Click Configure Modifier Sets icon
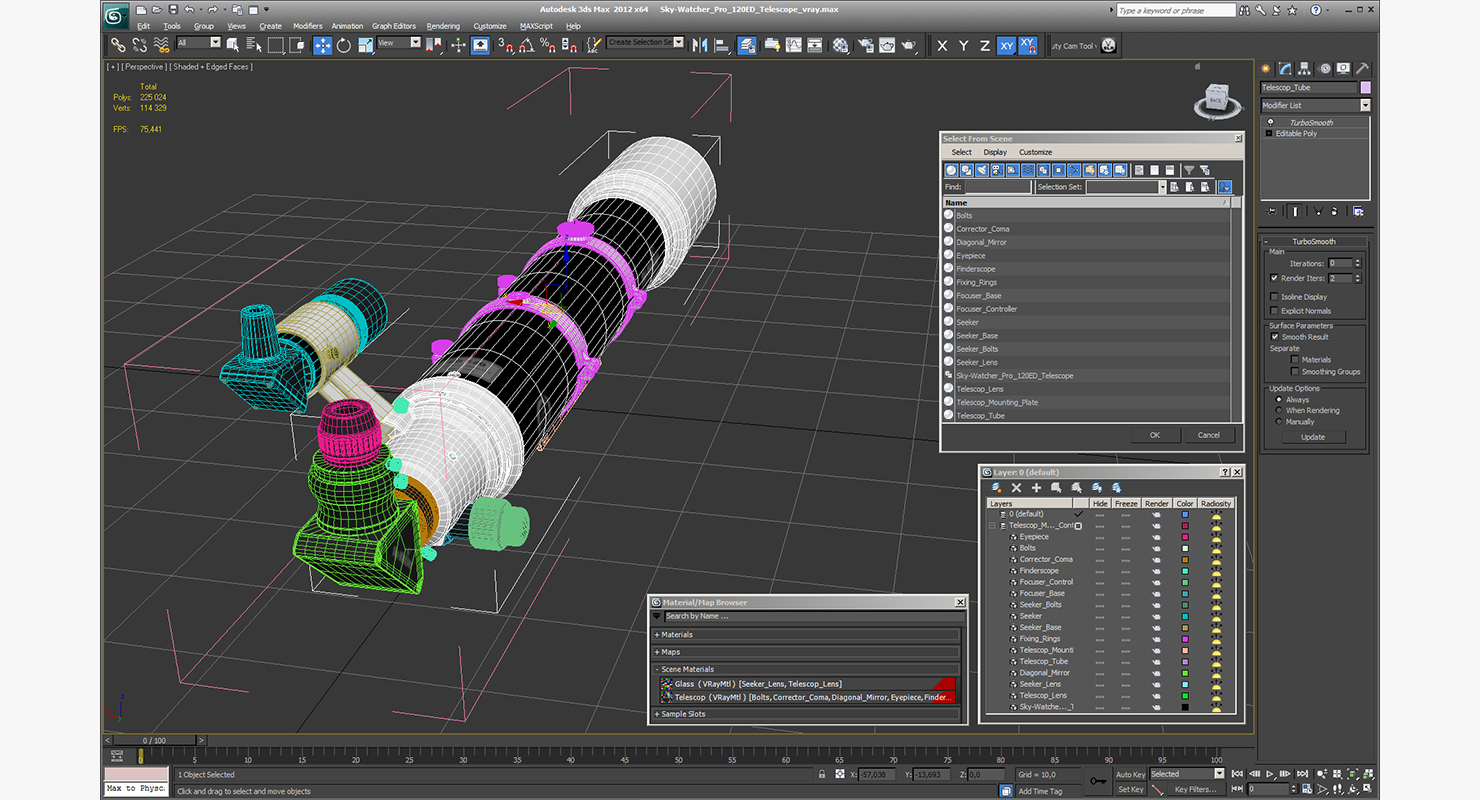The width and height of the screenshot is (1480, 800). point(1357,211)
